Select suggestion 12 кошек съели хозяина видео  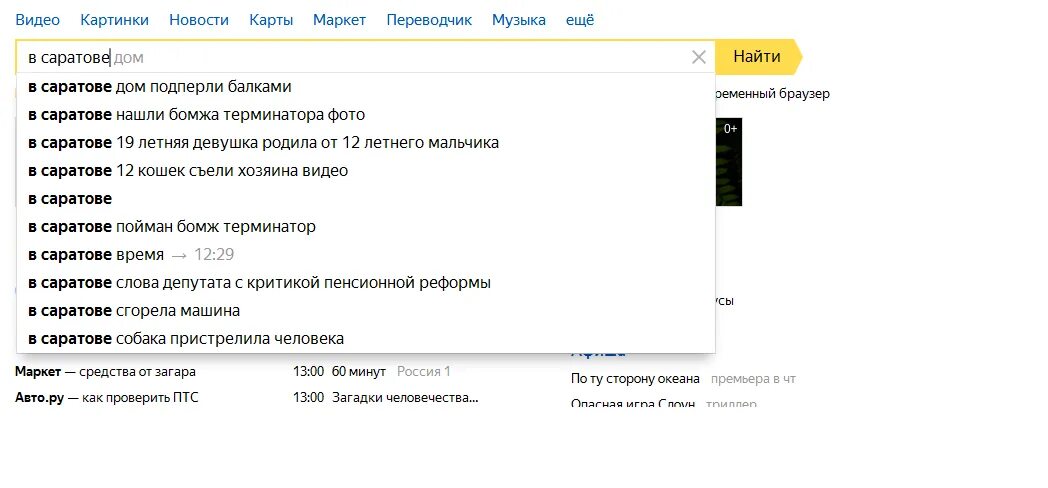coord(366,171)
